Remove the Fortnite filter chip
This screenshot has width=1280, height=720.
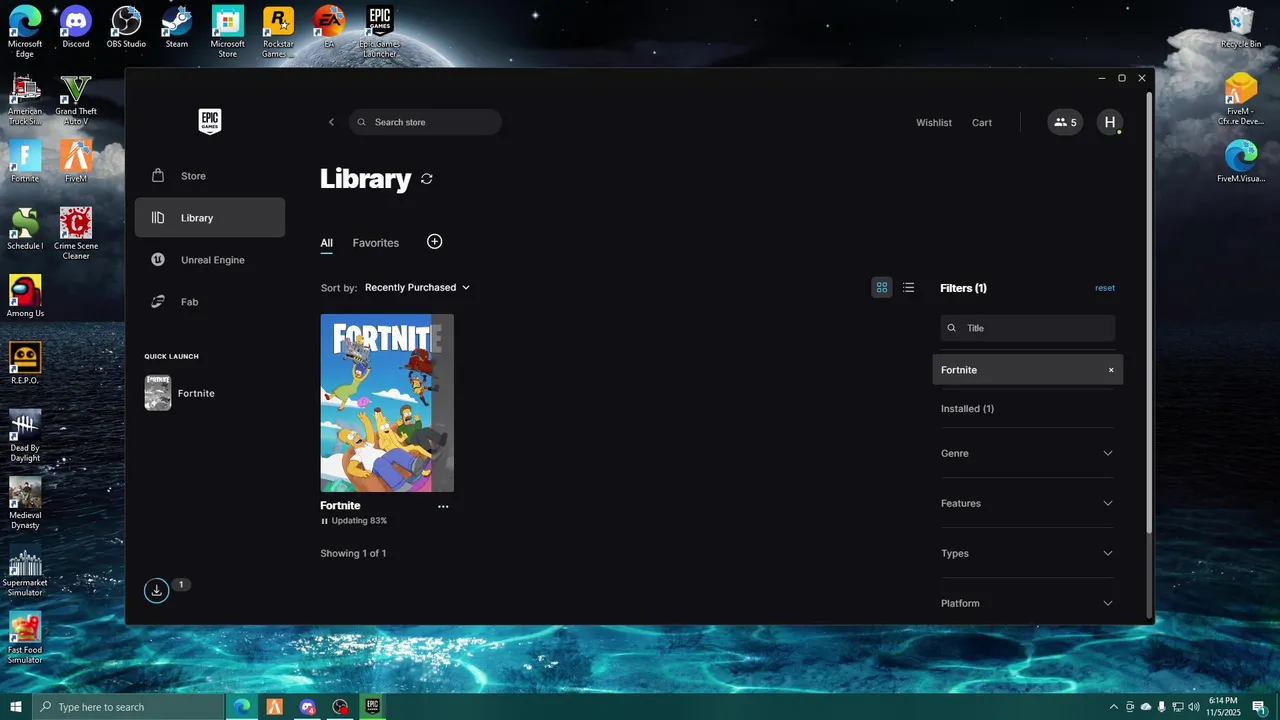coord(1110,370)
